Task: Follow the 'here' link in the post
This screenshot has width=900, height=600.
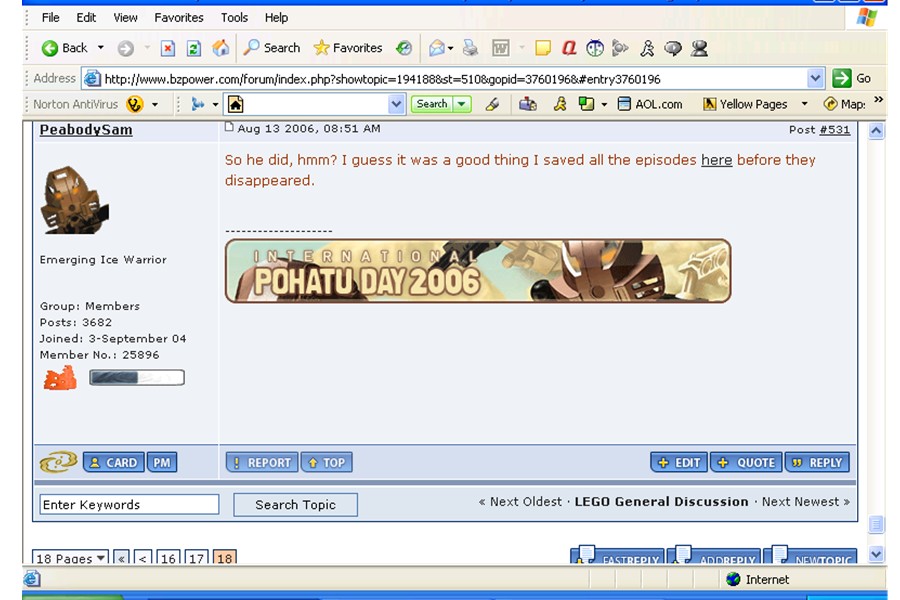Action: point(716,160)
